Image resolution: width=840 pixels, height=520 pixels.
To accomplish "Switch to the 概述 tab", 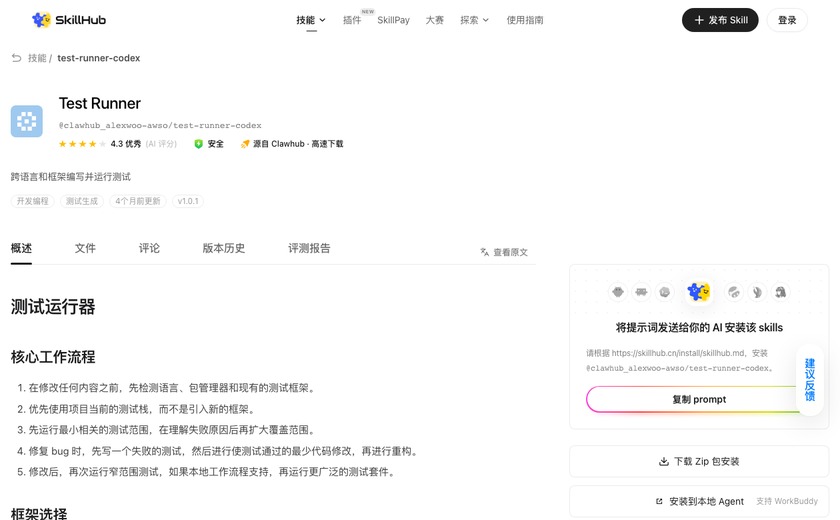I will 21,248.
